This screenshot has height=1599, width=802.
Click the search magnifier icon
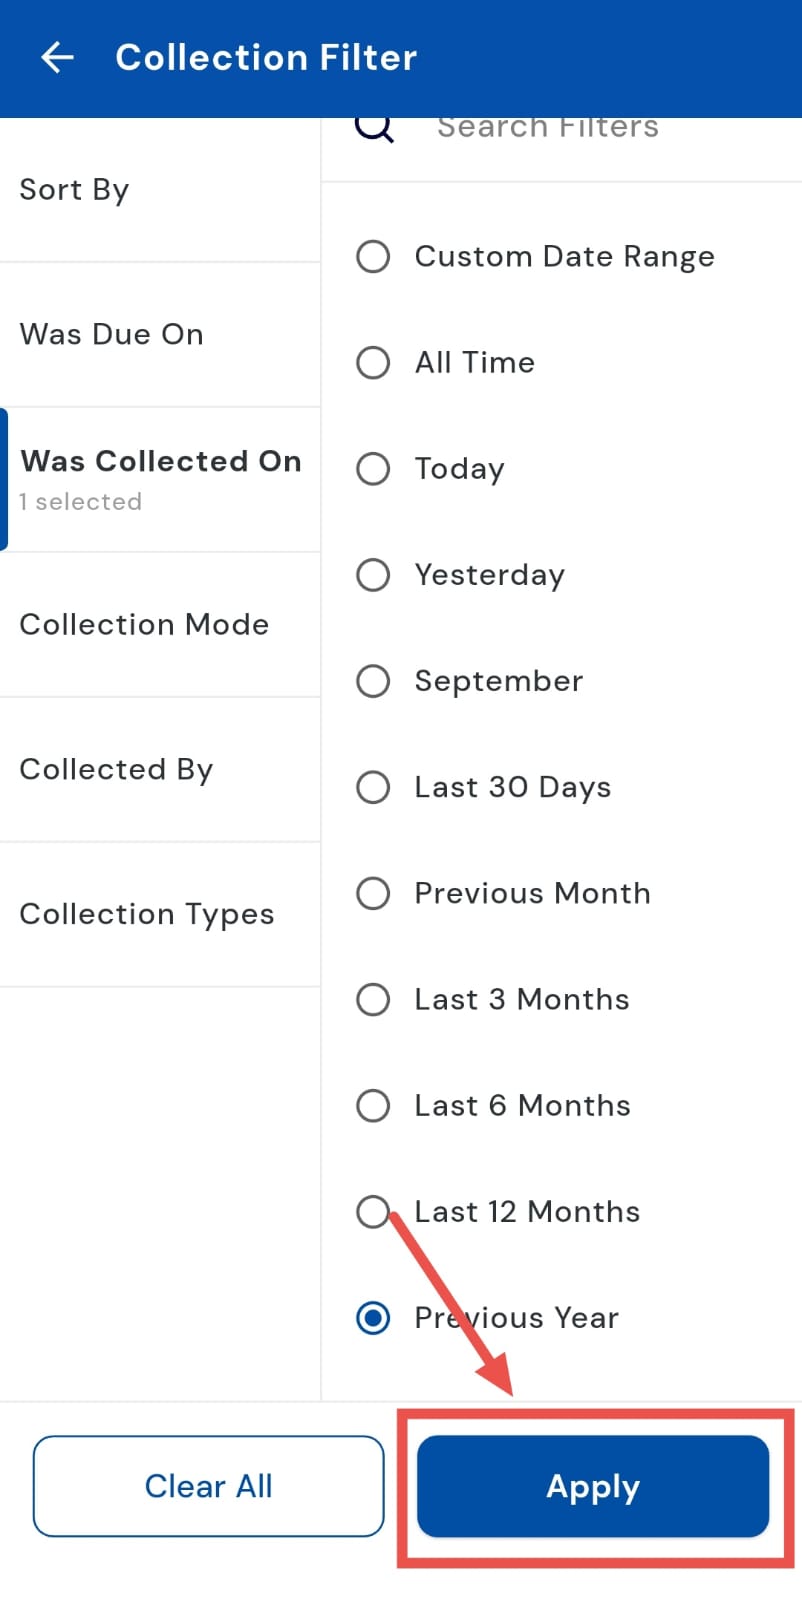pyautogui.click(x=374, y=129)
